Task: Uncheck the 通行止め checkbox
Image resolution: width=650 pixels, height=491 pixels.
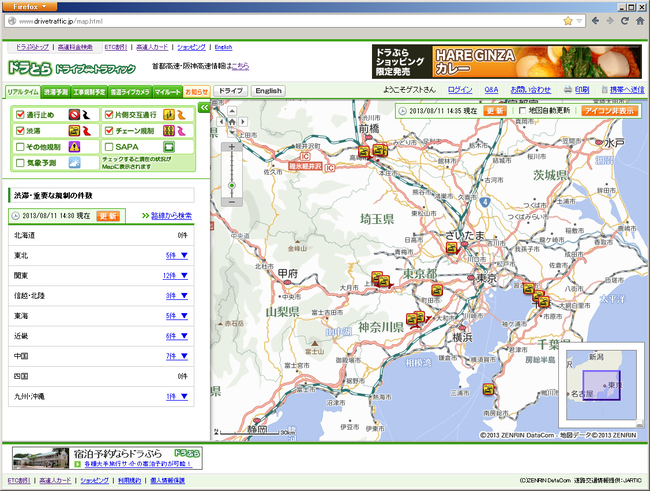Action: point(19,114)
